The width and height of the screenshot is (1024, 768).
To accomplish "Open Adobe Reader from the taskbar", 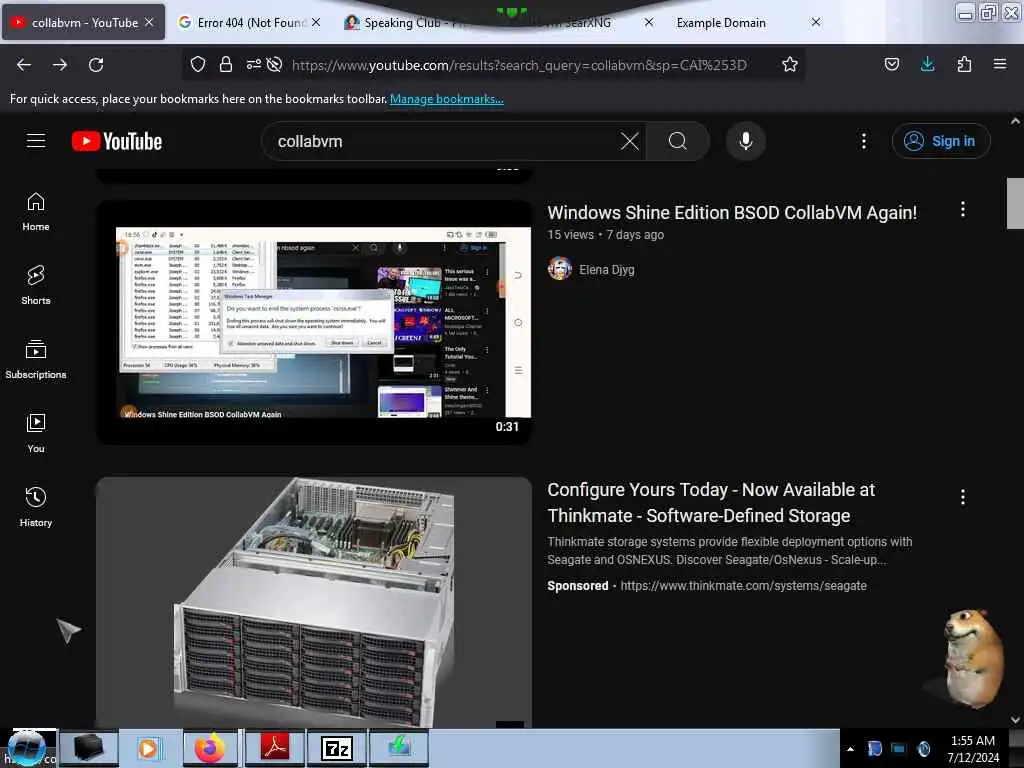I will [275, 748].
